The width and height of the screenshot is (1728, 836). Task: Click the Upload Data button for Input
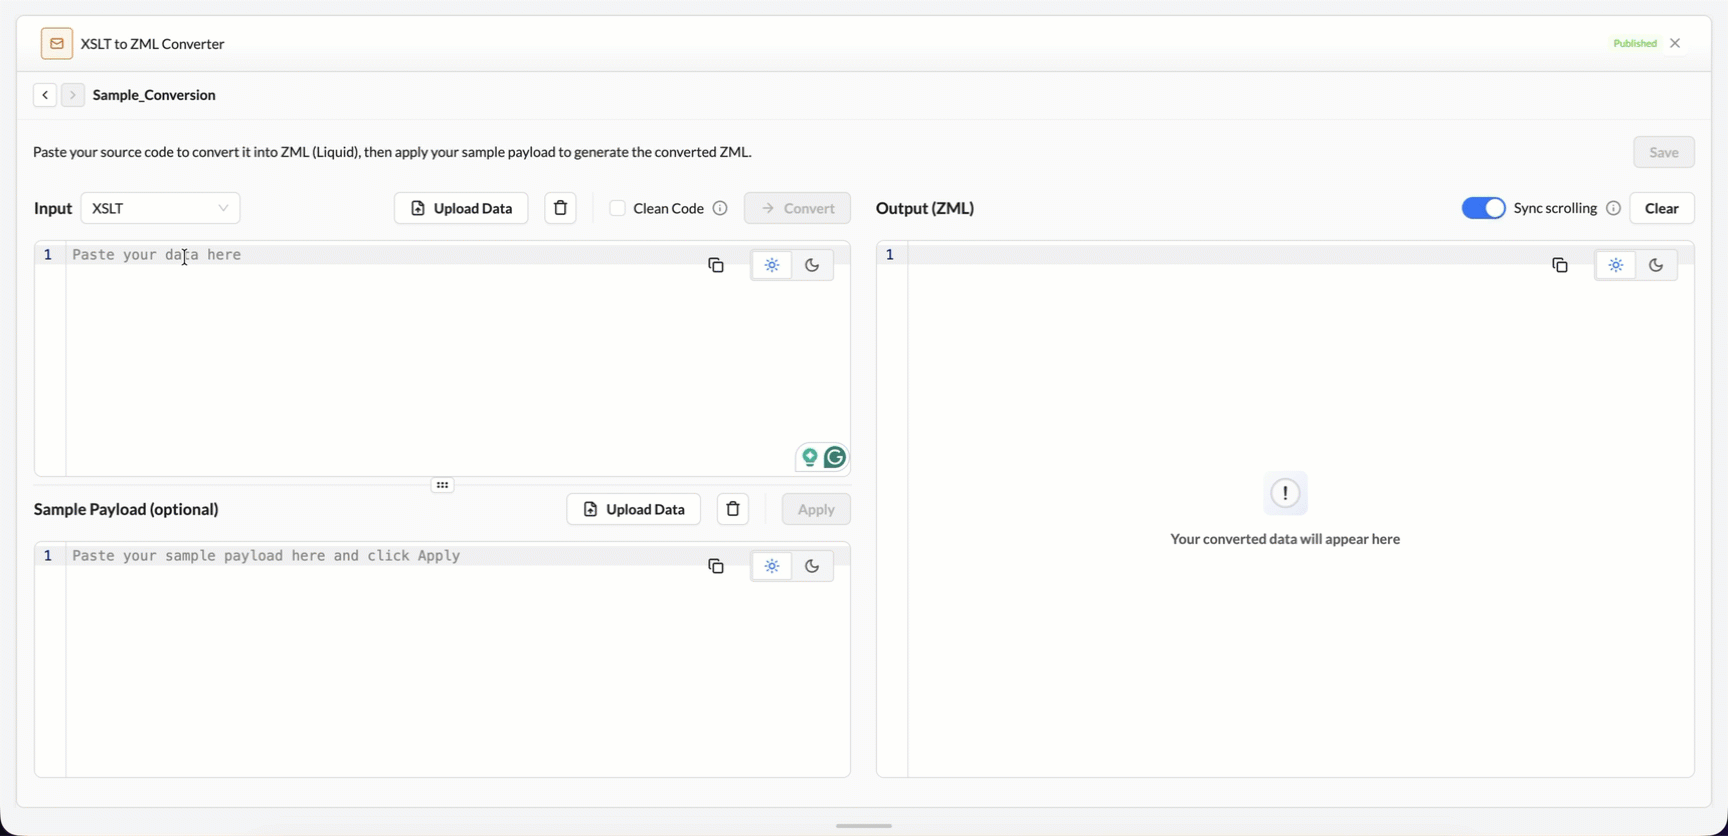pos(461,208)
